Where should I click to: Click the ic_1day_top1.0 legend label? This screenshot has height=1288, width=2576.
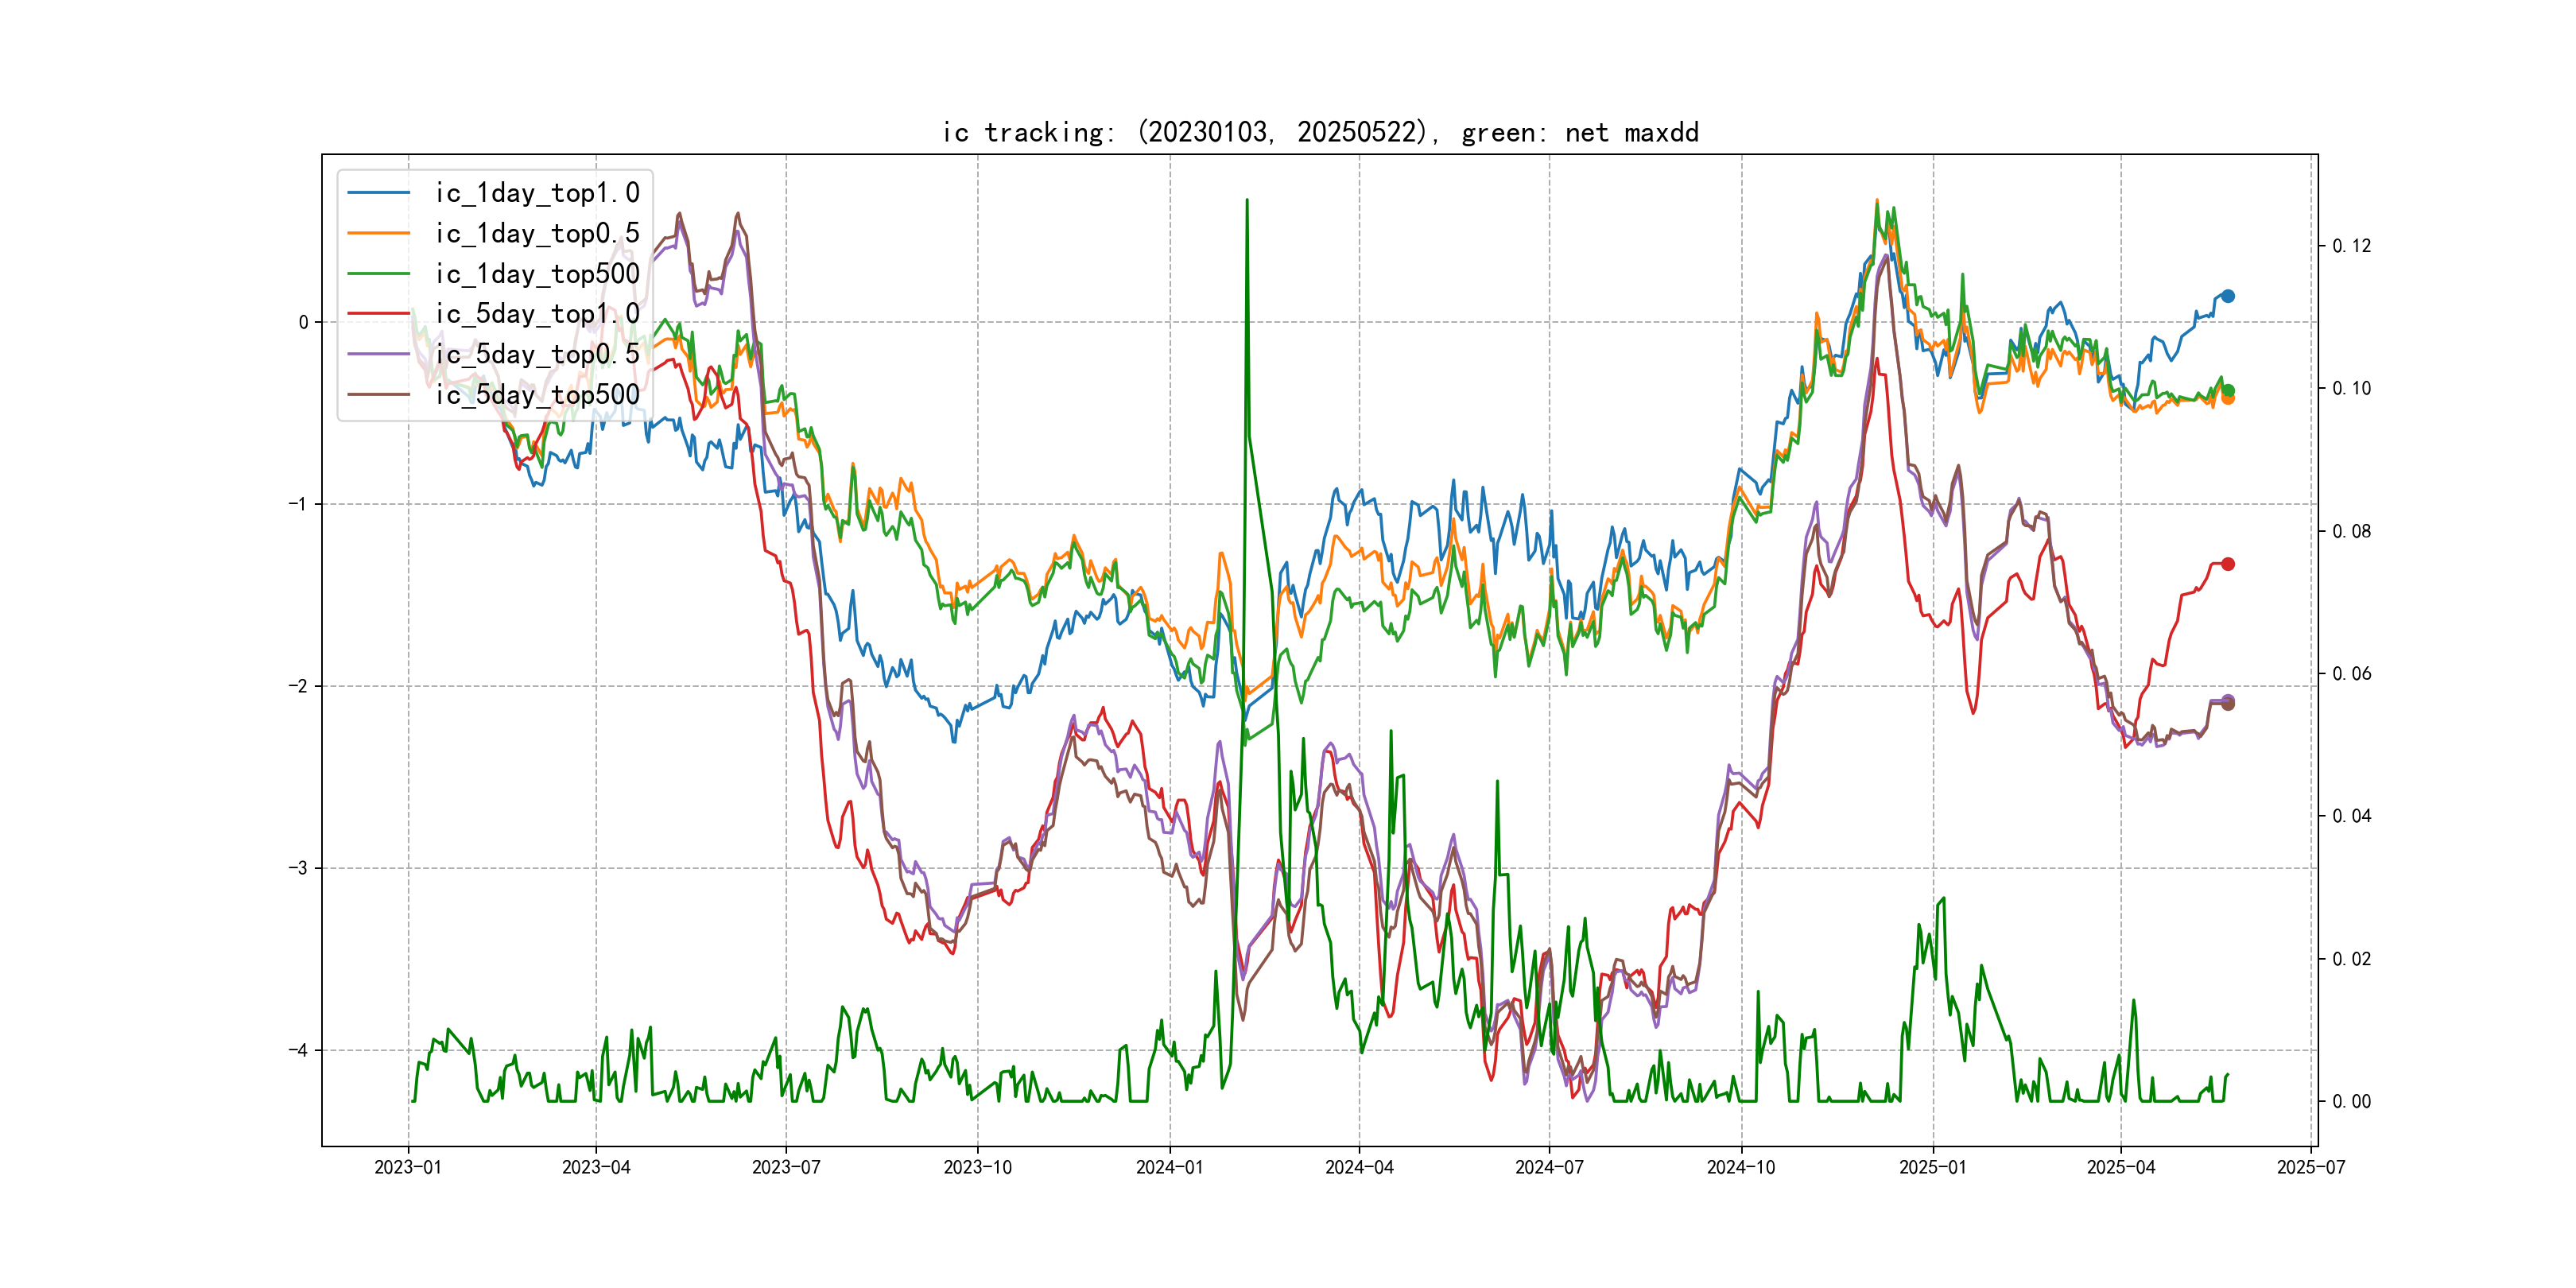click(x=537, y=193)
